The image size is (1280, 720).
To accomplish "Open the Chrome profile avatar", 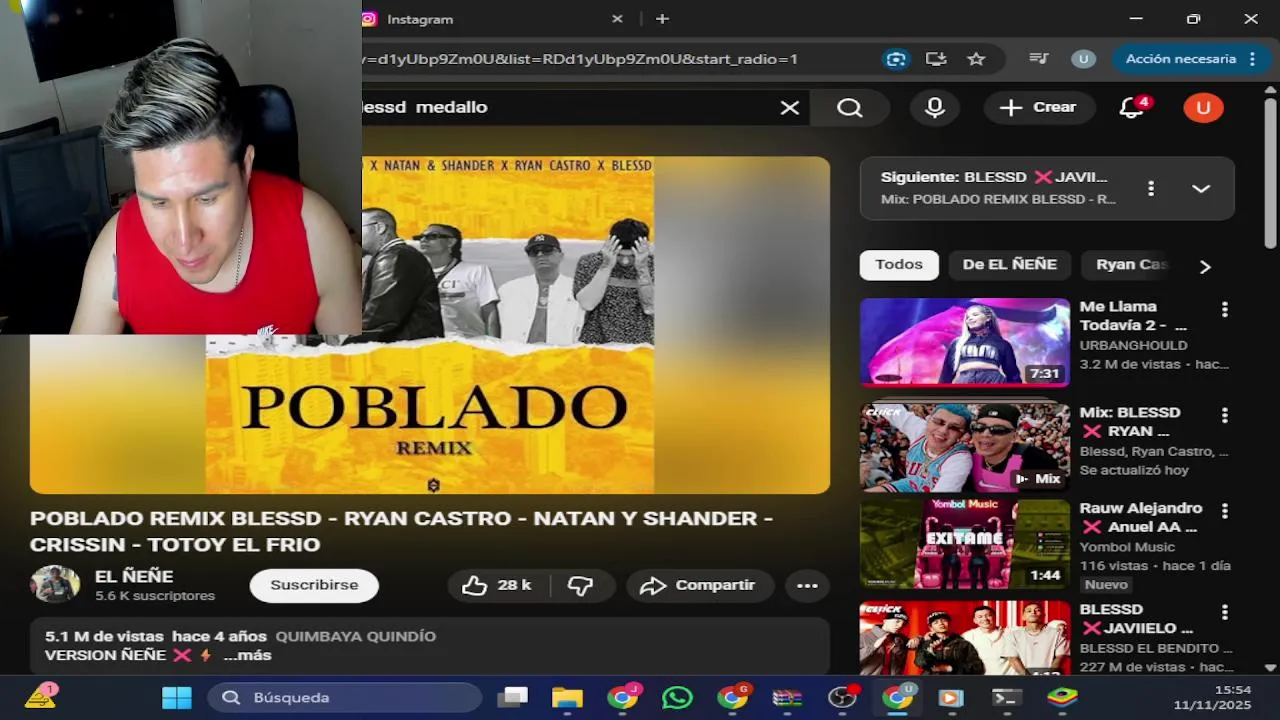I will point(1083,59).
